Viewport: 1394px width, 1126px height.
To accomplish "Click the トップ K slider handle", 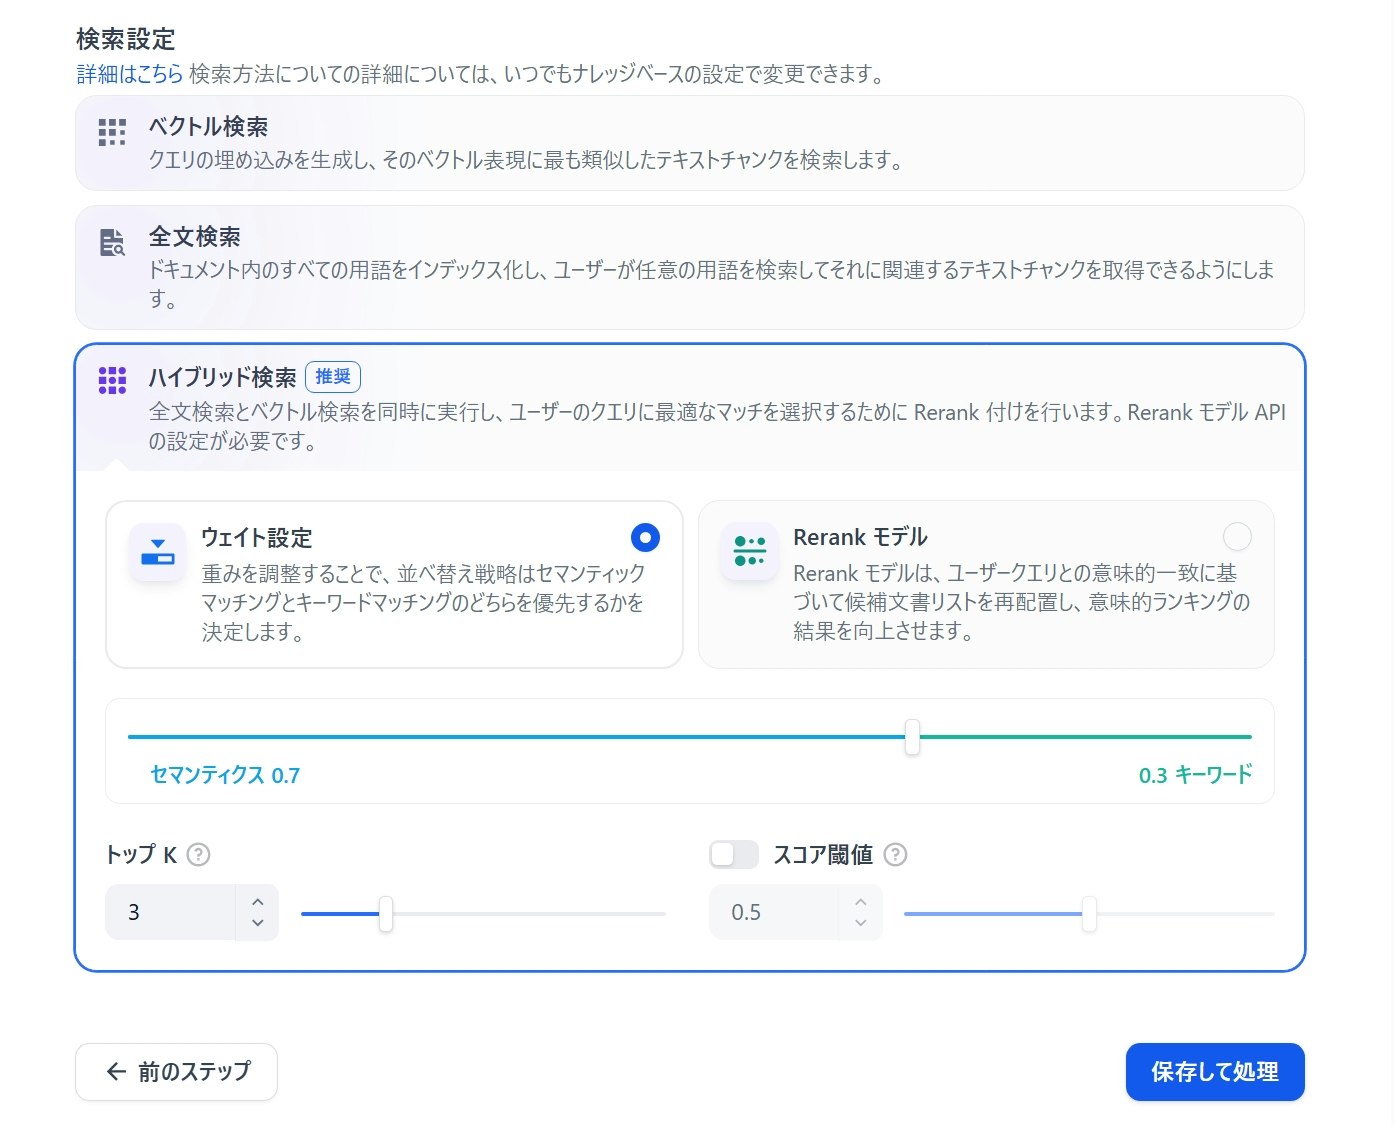I will pyautogui.click(x=386, y=914).
